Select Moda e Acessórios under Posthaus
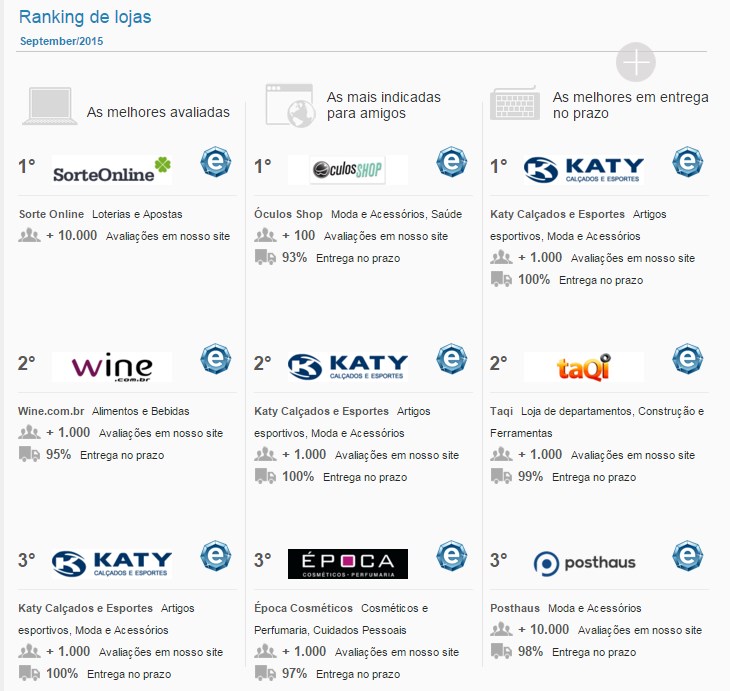The height and width of the screenshot is (691, 730). tap(595, 608)
